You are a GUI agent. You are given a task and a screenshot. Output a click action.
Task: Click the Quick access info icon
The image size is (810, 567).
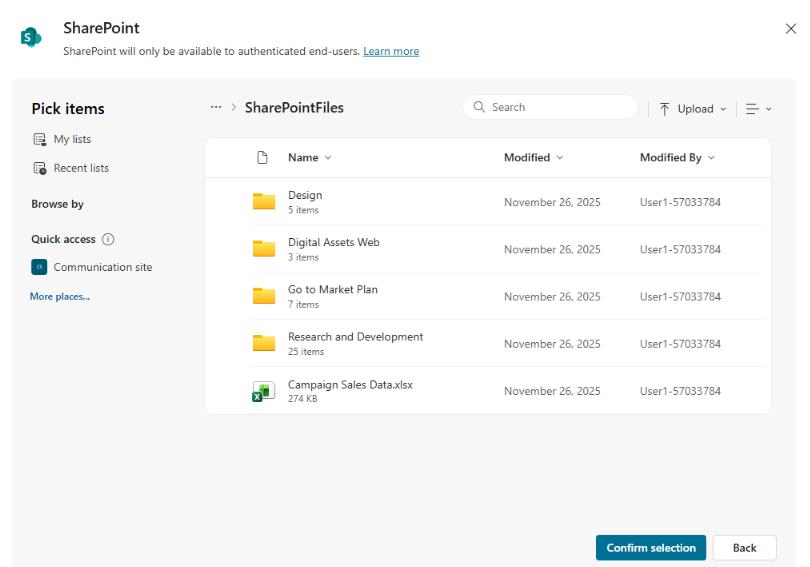pyautogui.click(x=109, y=240)
